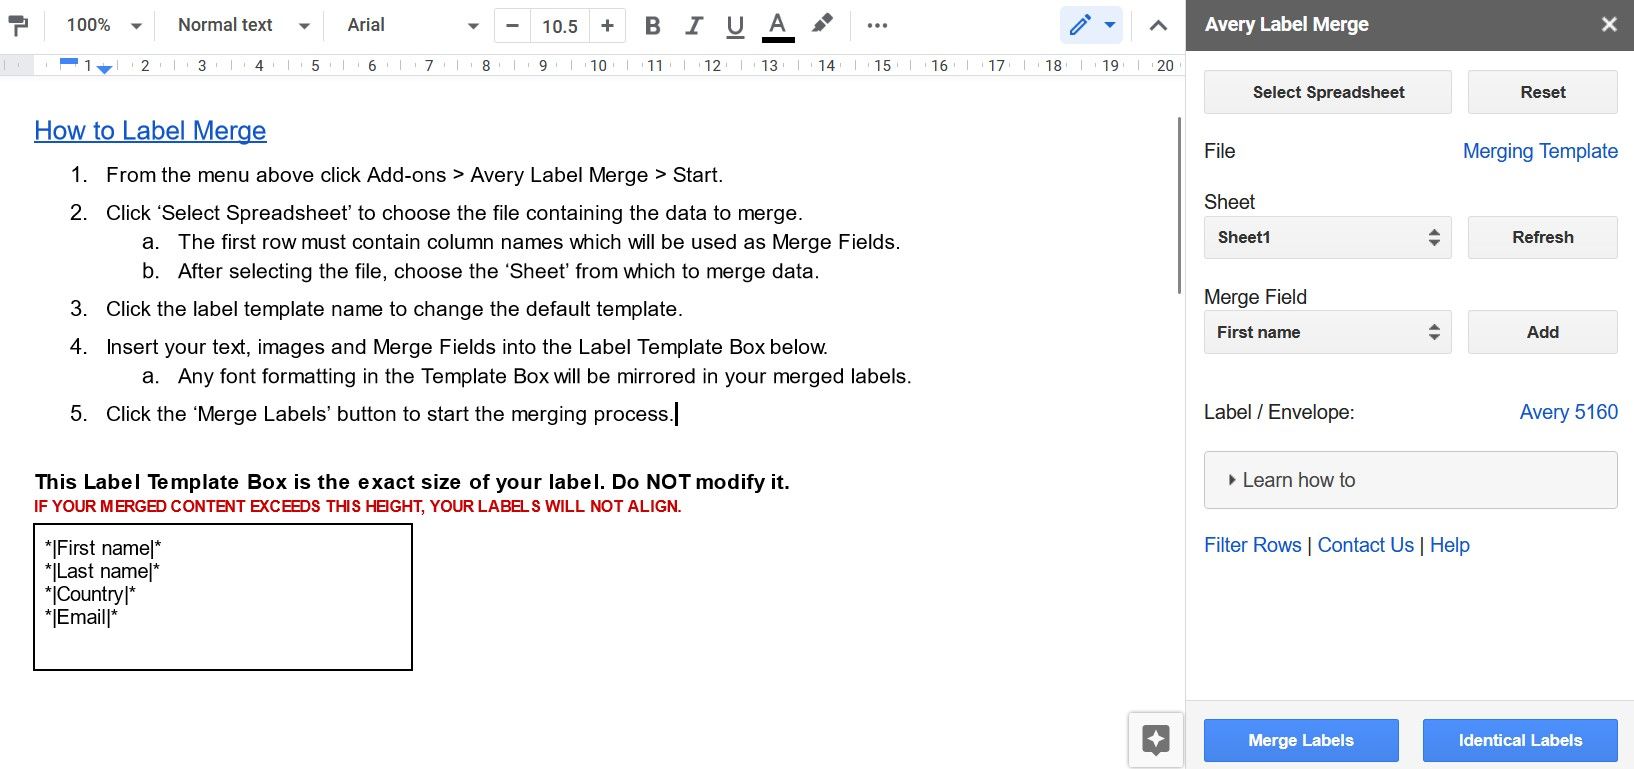1634x769 pixels.
Task: Increase font size with plus button
Action: [x=607, y=26]
